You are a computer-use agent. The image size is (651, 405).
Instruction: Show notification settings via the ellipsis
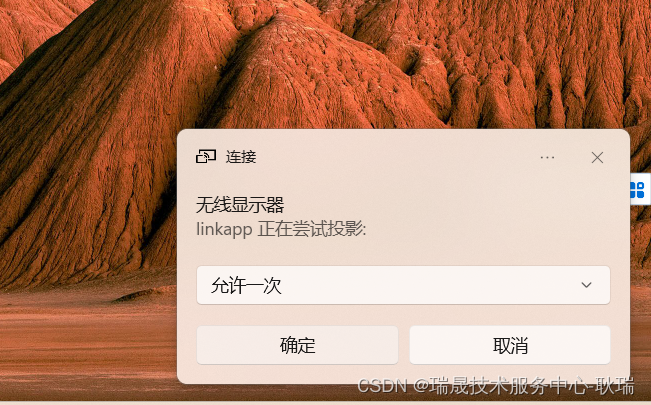[x=547, y=157]
